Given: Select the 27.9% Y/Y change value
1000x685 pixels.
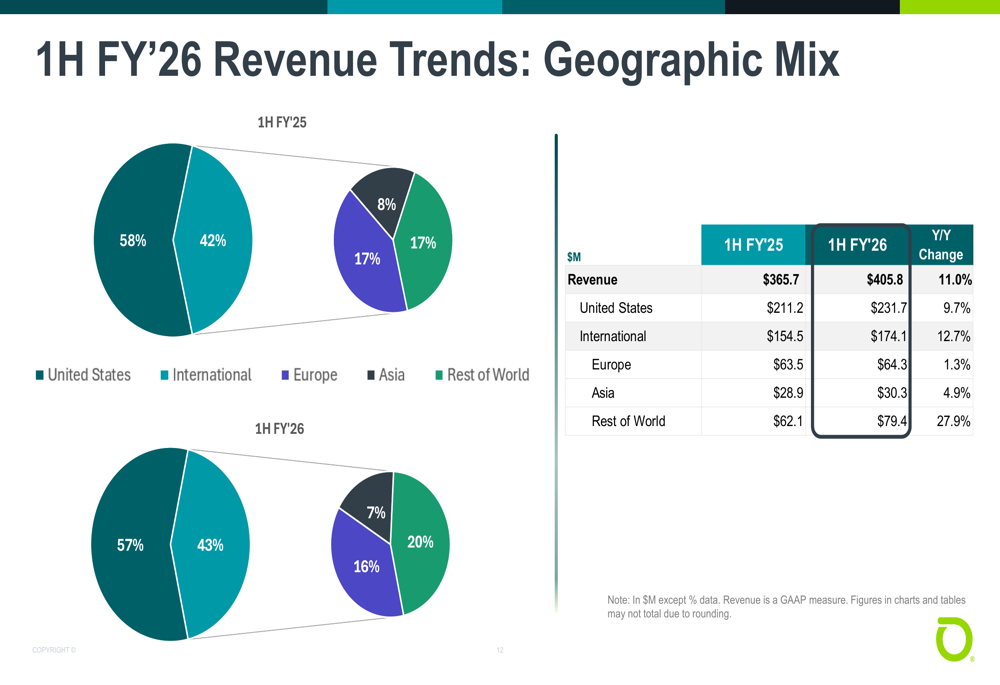Looking at the screenshot, I should coord(953,421).
